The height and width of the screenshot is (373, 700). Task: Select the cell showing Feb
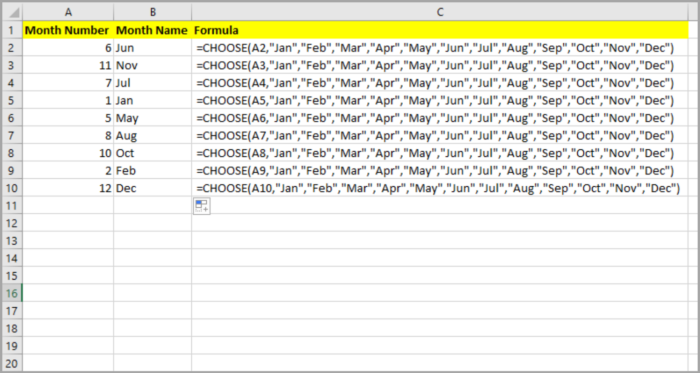[x=153, y=170]
